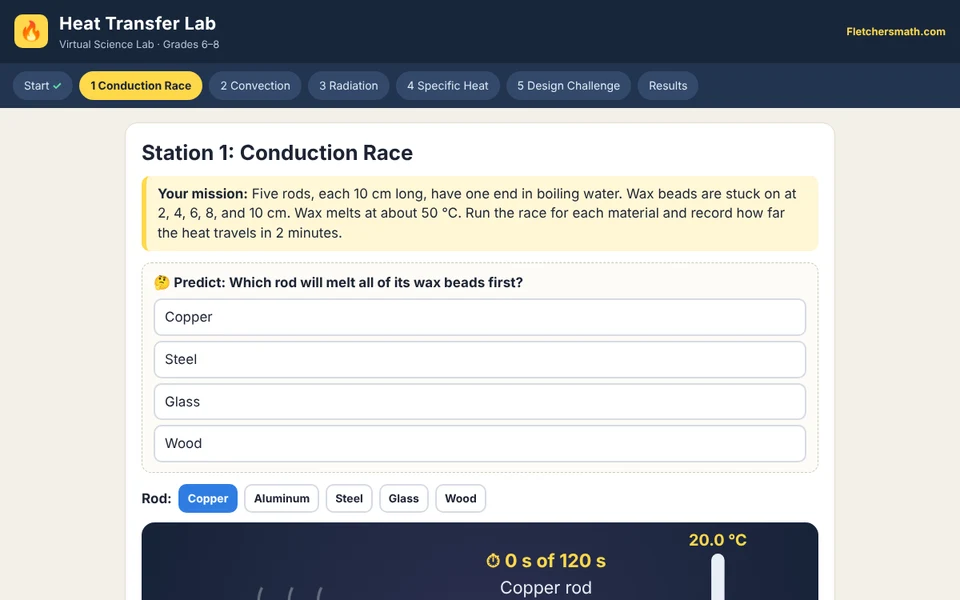Screen dimensions: 960x600
Task: Choose Steel as prediction answer
Action: click(x=480, y=359)
